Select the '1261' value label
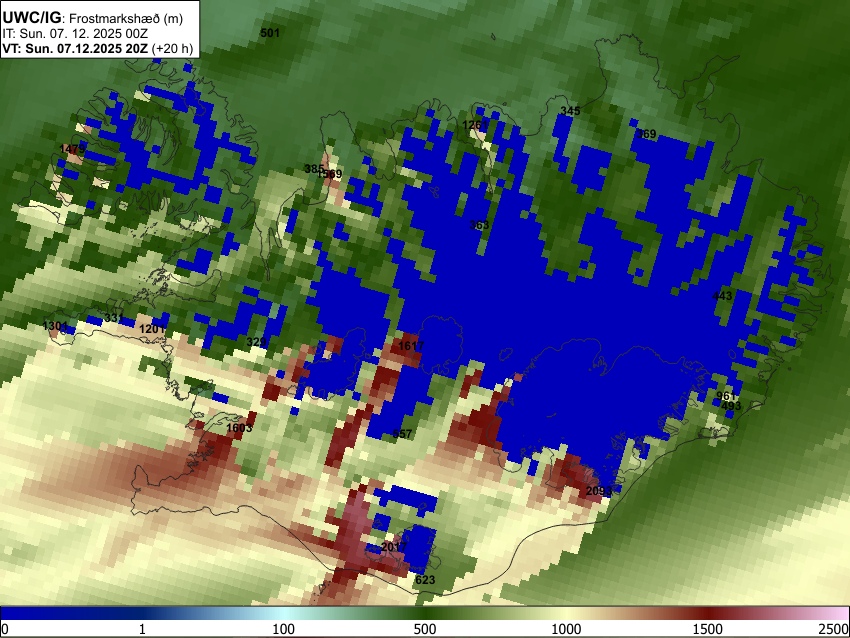Viewport: 850px width, 638px height. [x=474, y=125]
